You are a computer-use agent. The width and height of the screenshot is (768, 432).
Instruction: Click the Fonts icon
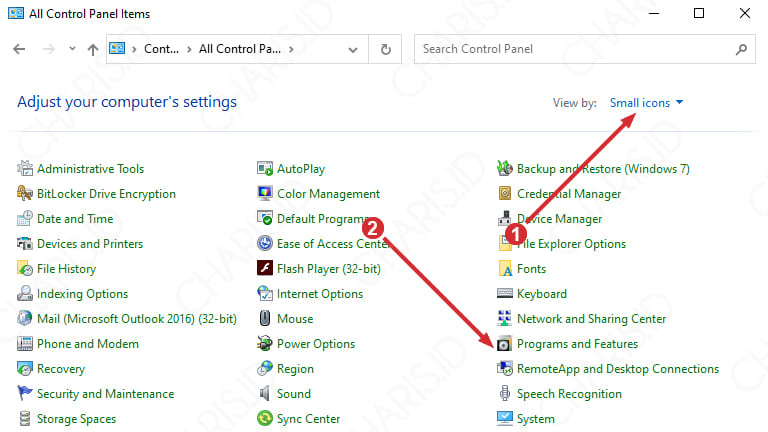[x=505, y=268]
